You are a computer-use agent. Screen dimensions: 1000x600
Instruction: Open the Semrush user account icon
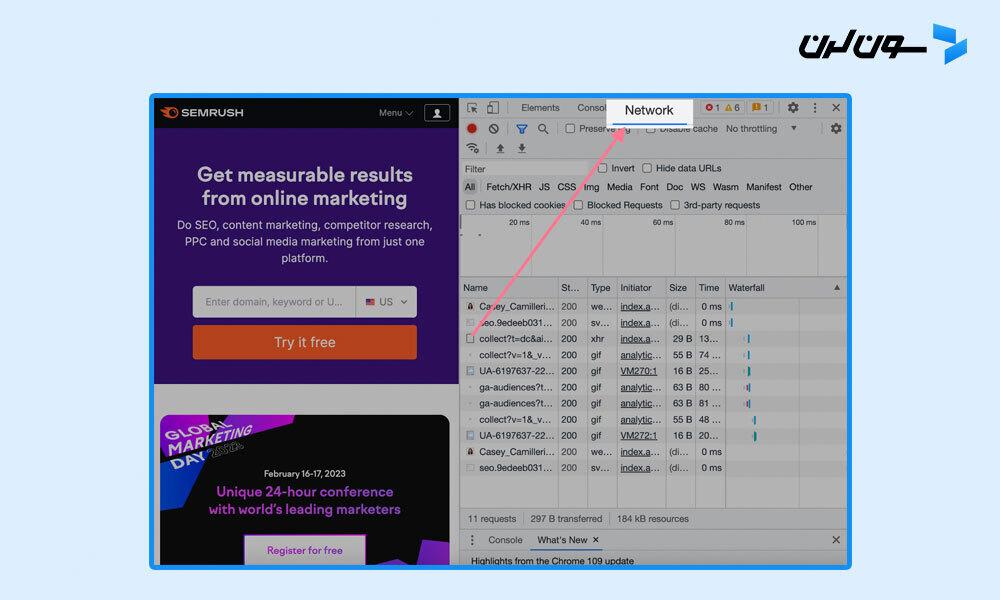coord(437,113)
